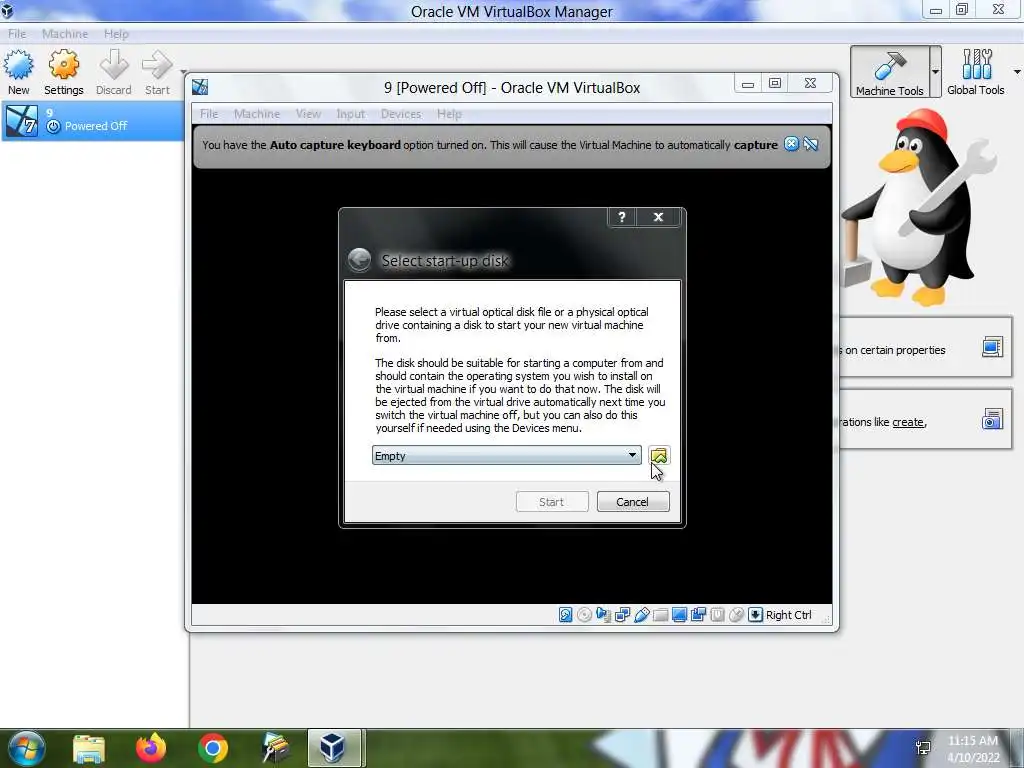Open the Input menu in the VM window

351,114
